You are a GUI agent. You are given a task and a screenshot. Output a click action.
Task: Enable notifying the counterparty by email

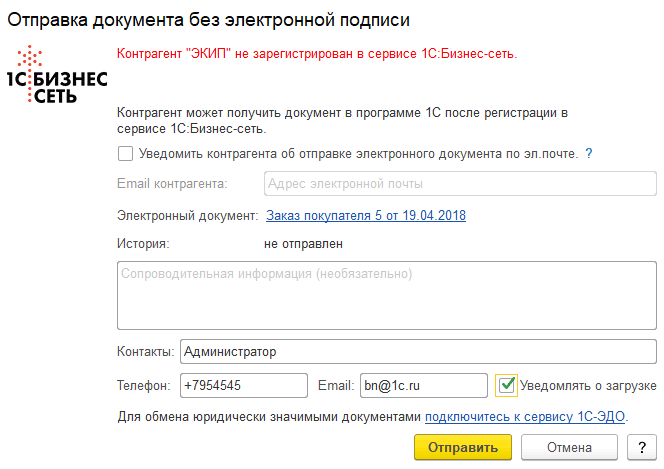coord(125,154)
